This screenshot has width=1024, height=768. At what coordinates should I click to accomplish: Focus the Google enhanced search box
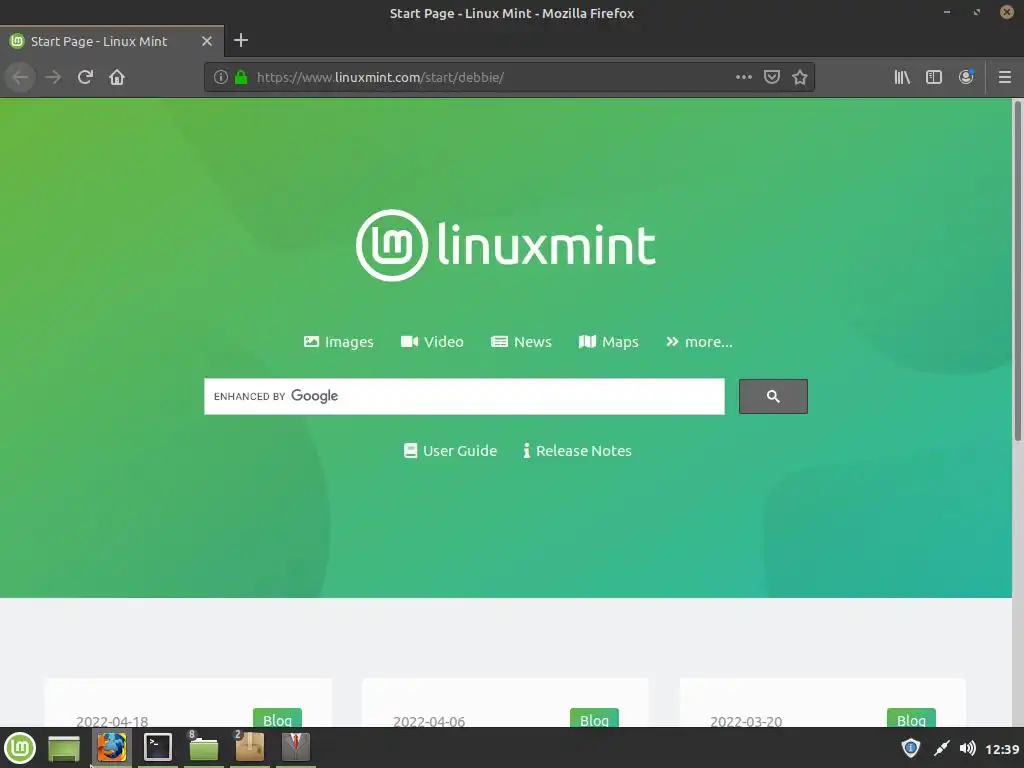tap(464, 396)
